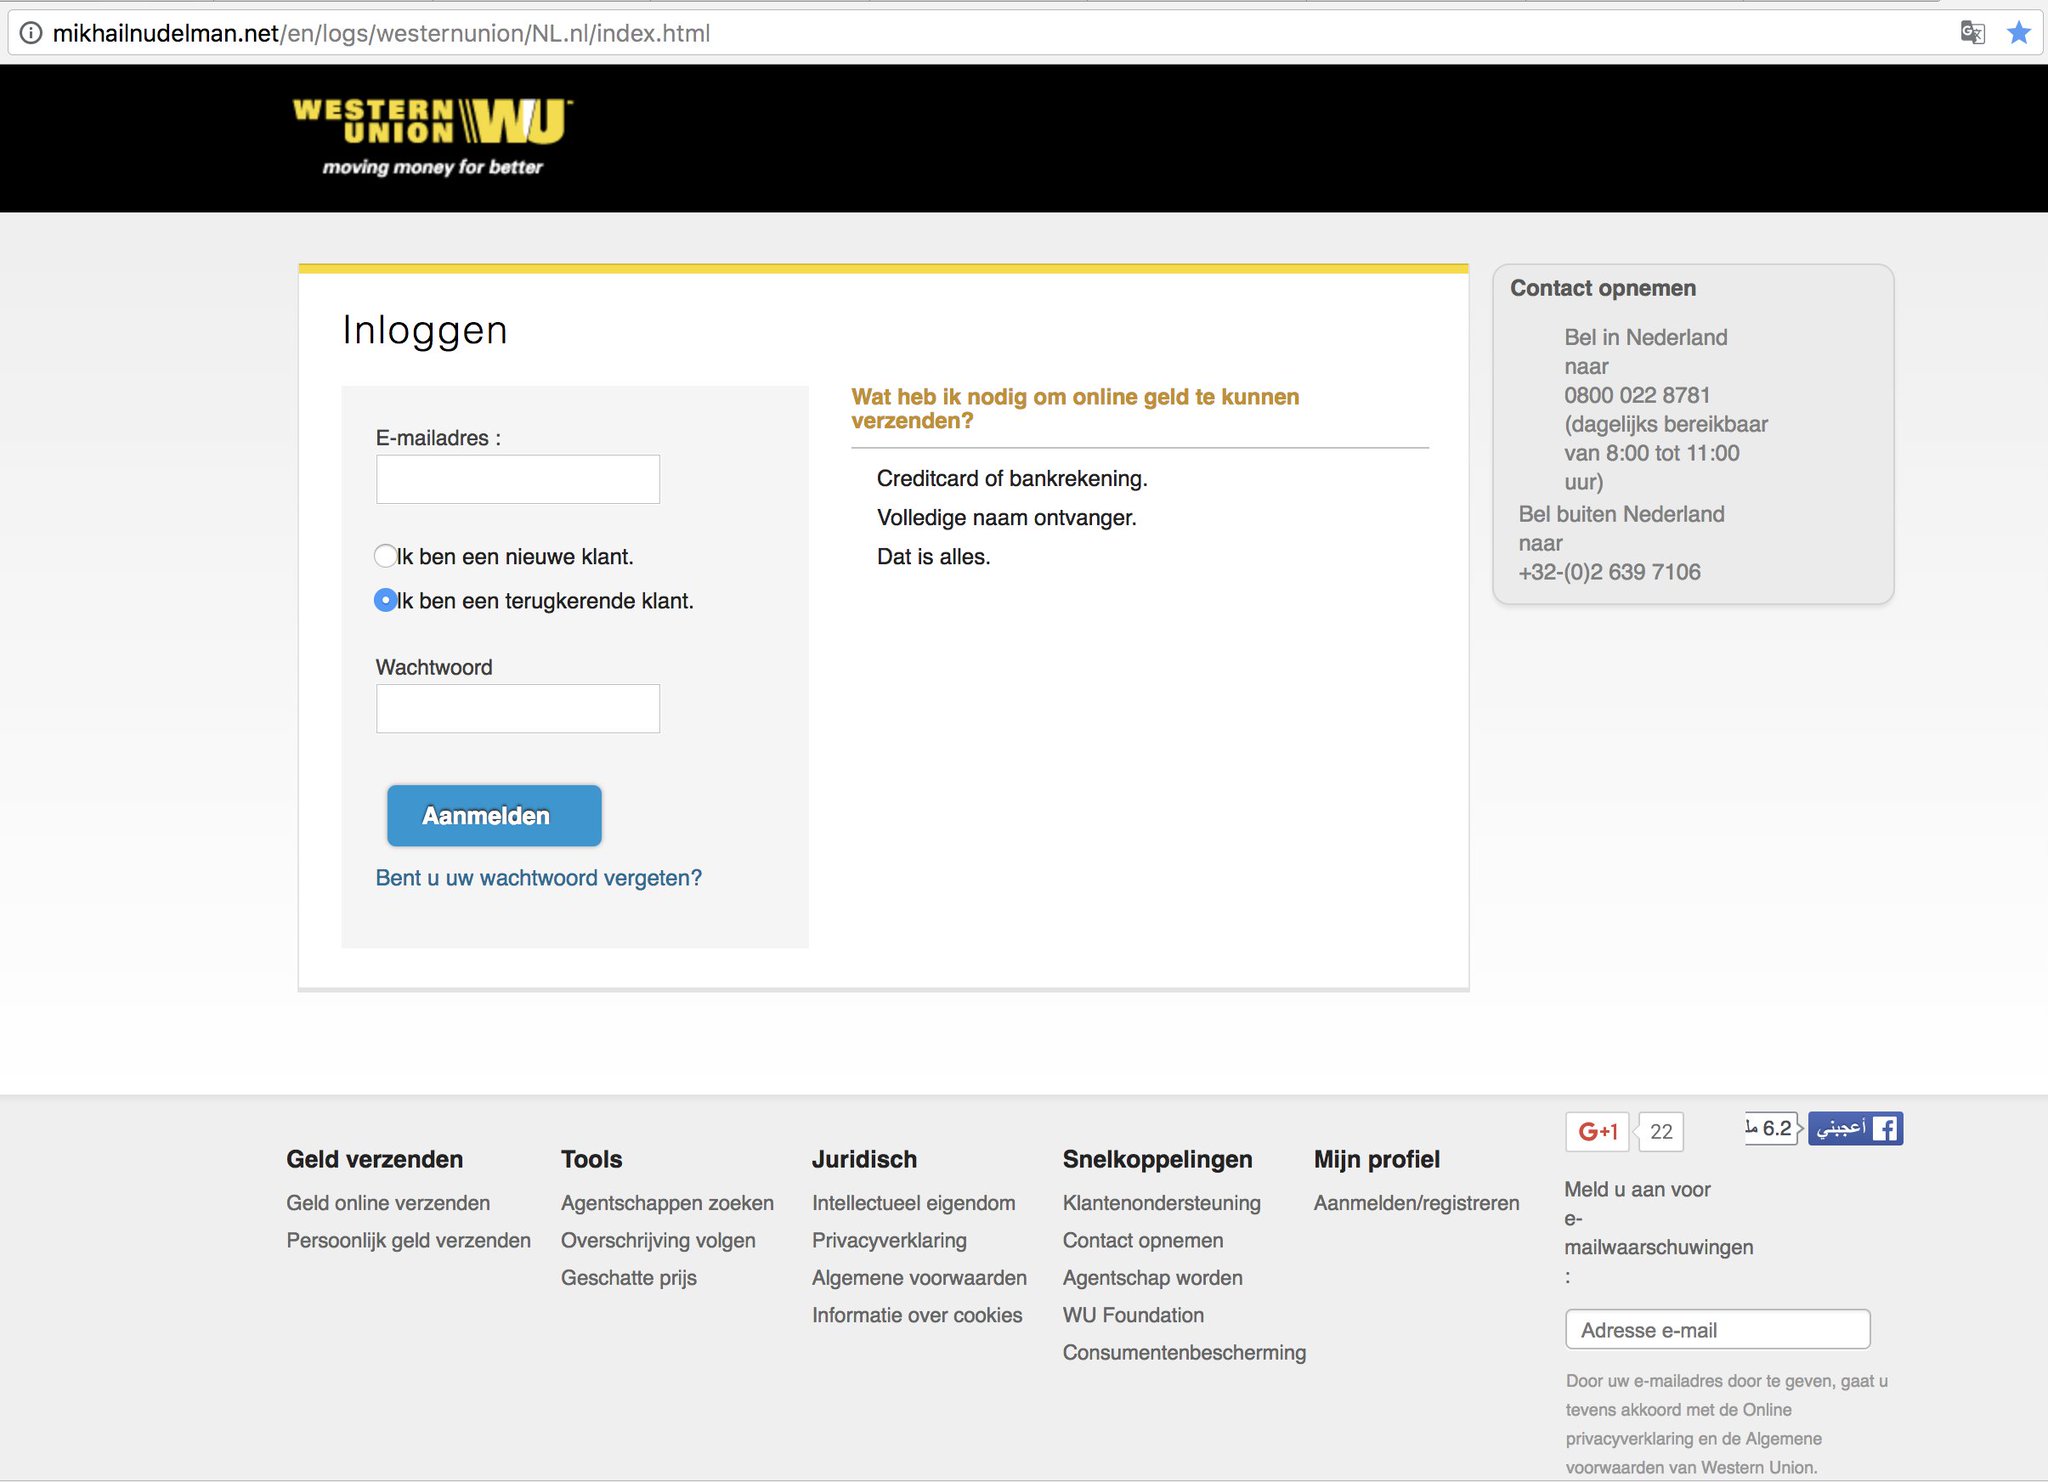The height and width of the screenshot is (1482, 2048).
Task: Open 'Bent u uw wachtwoord vergeten?' link
Action: 538,878
